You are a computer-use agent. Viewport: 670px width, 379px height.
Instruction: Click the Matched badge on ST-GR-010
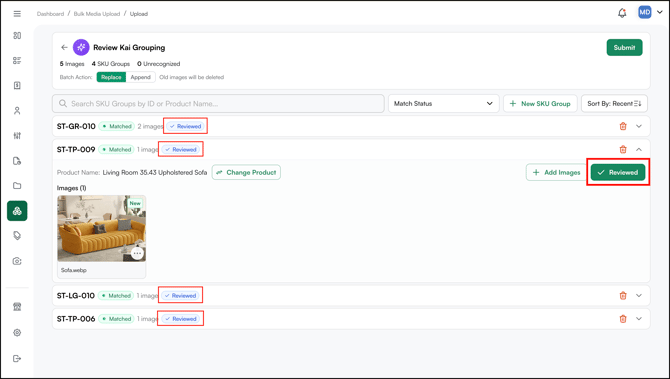[x=117, y=126]
